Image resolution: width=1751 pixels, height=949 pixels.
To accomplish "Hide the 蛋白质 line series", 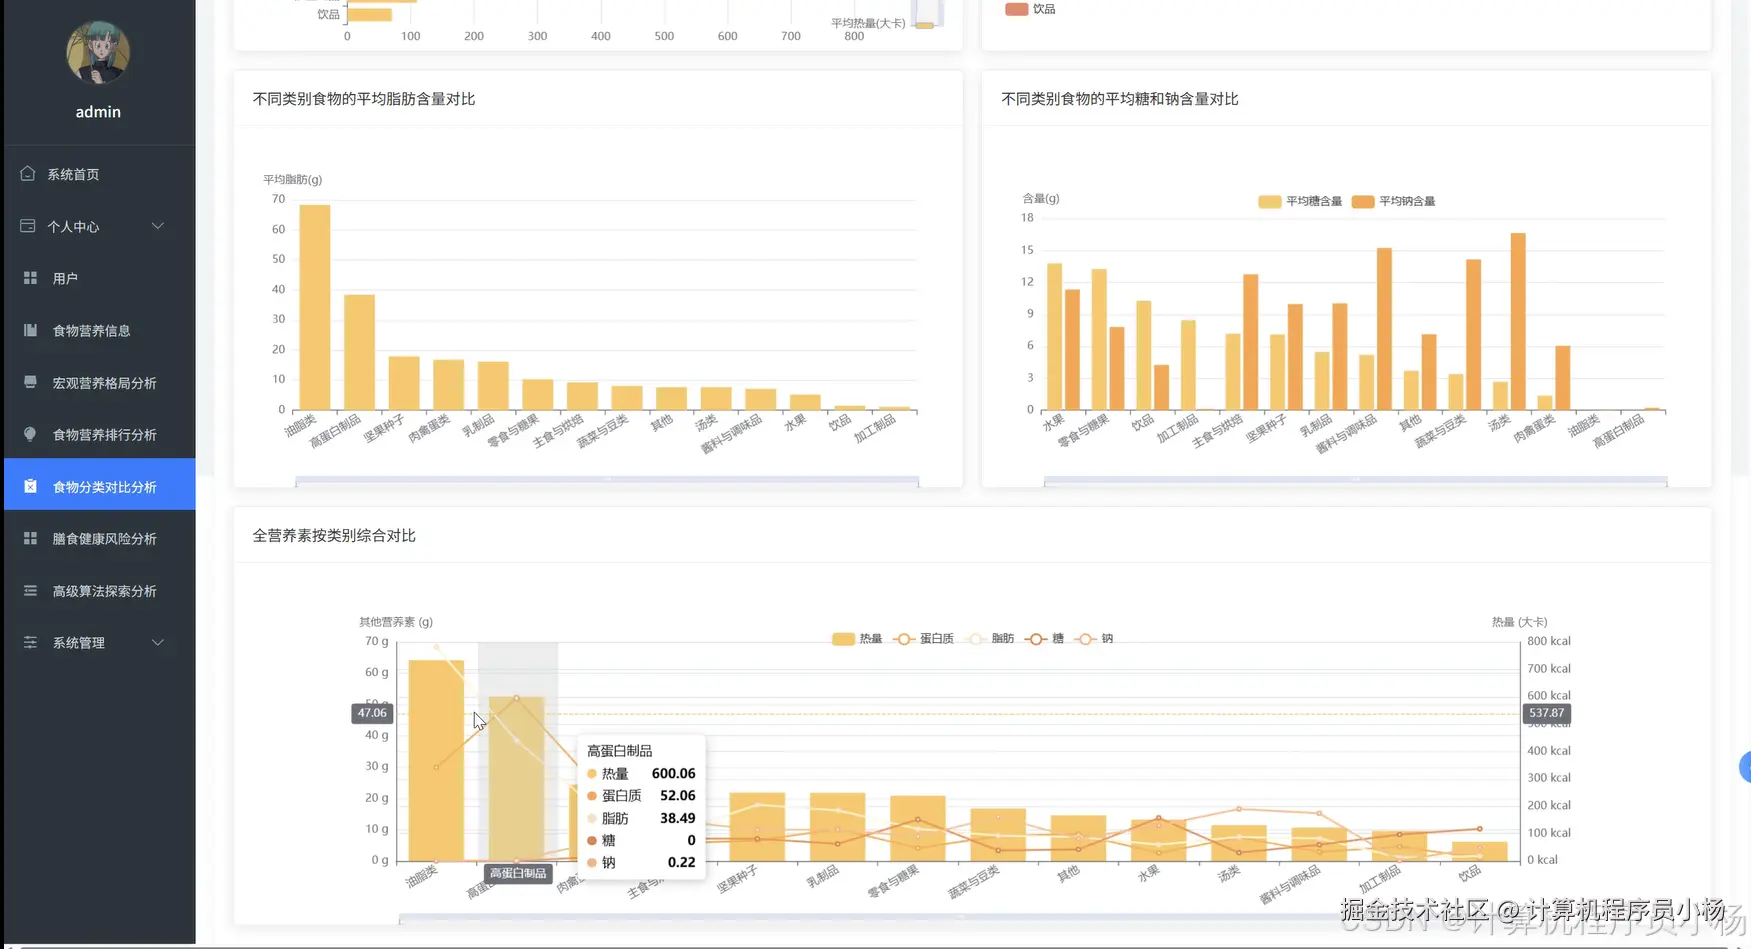I will [x=923, y=638].
